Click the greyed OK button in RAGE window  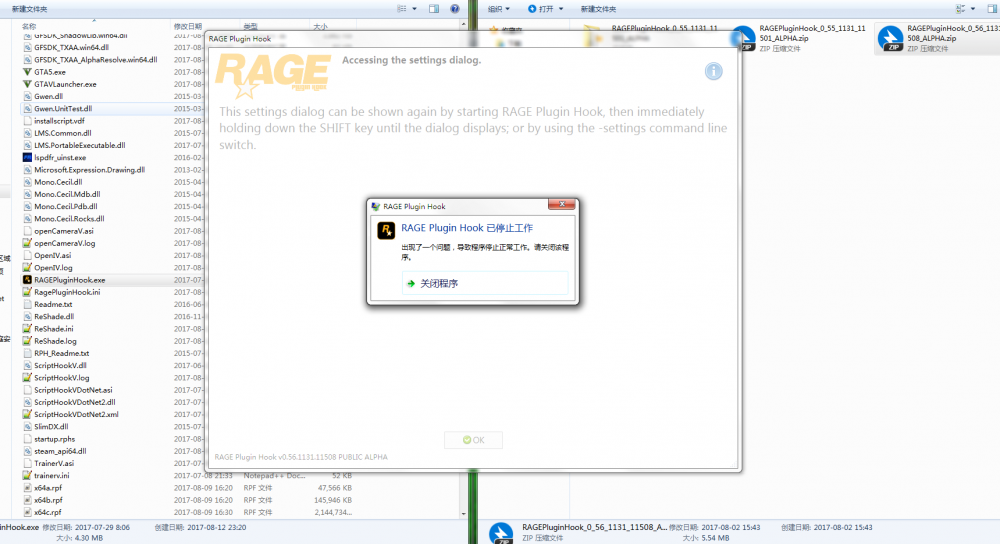click(473, 440)
